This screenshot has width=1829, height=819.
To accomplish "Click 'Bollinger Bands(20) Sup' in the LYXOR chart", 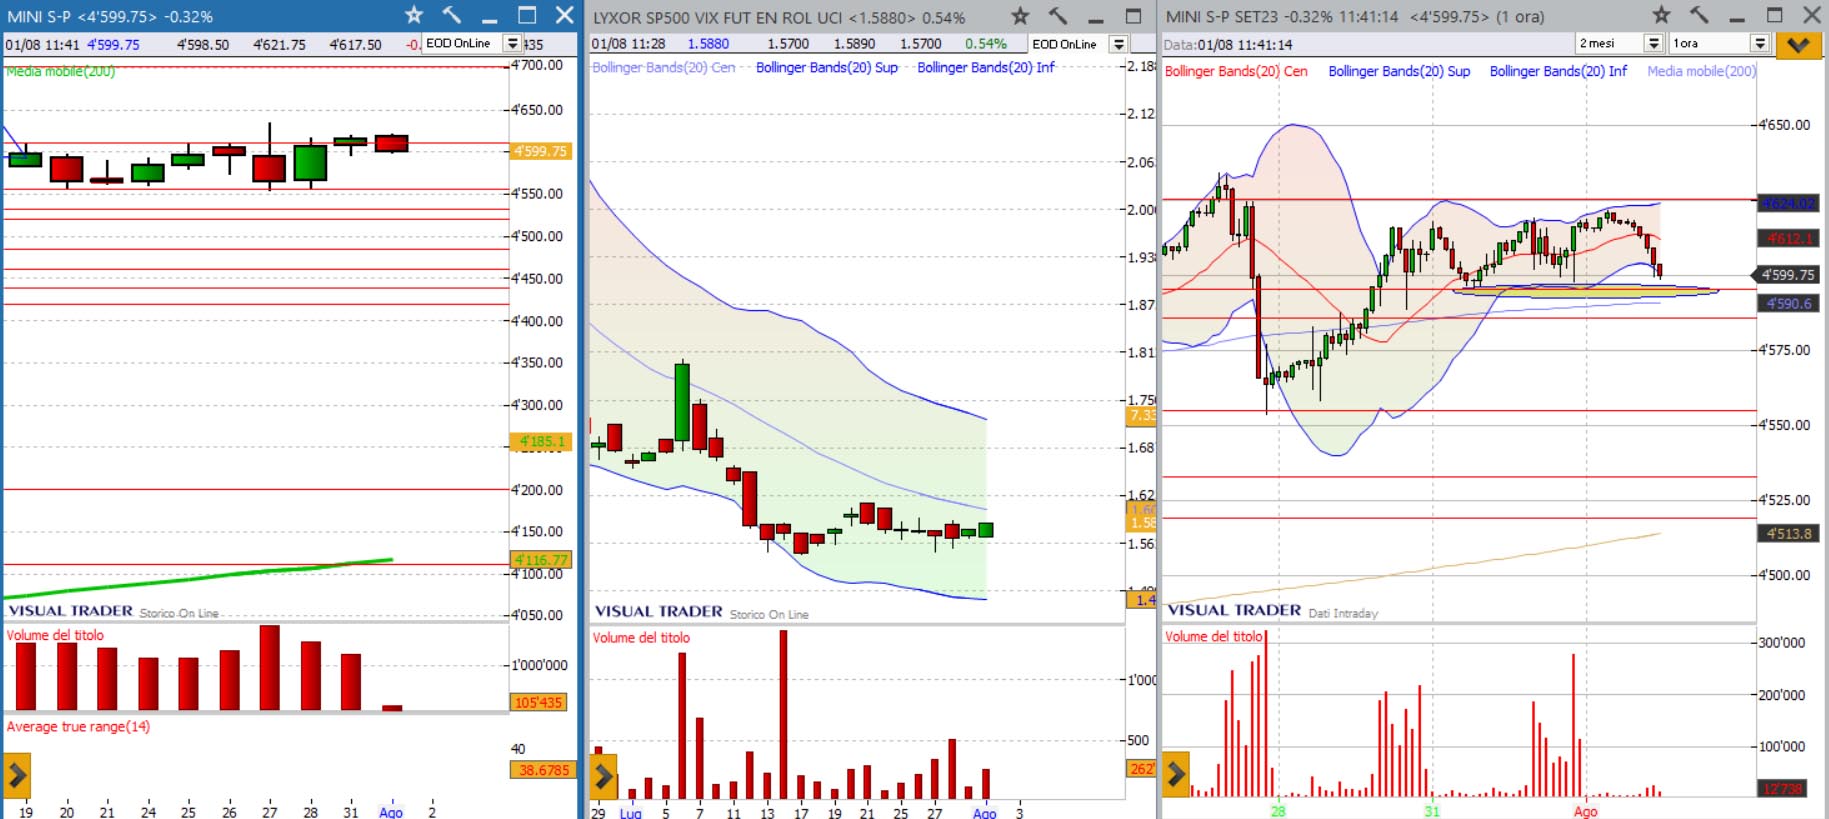I will tap(827, 67).
